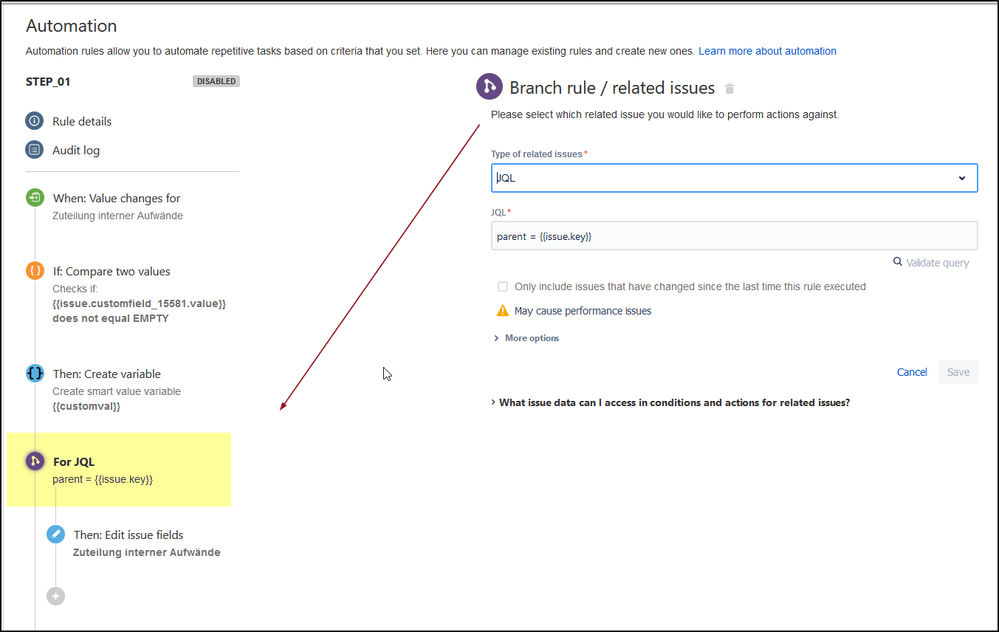
Task: Click the dropdown arrow next to JQL
Action: coord(962,178)
